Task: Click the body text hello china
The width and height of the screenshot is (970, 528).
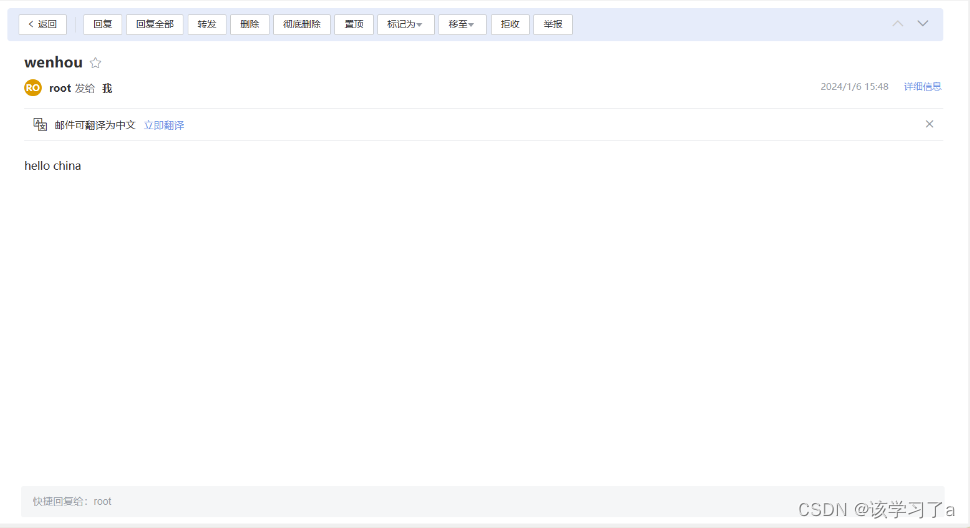Action: (53, 166)
